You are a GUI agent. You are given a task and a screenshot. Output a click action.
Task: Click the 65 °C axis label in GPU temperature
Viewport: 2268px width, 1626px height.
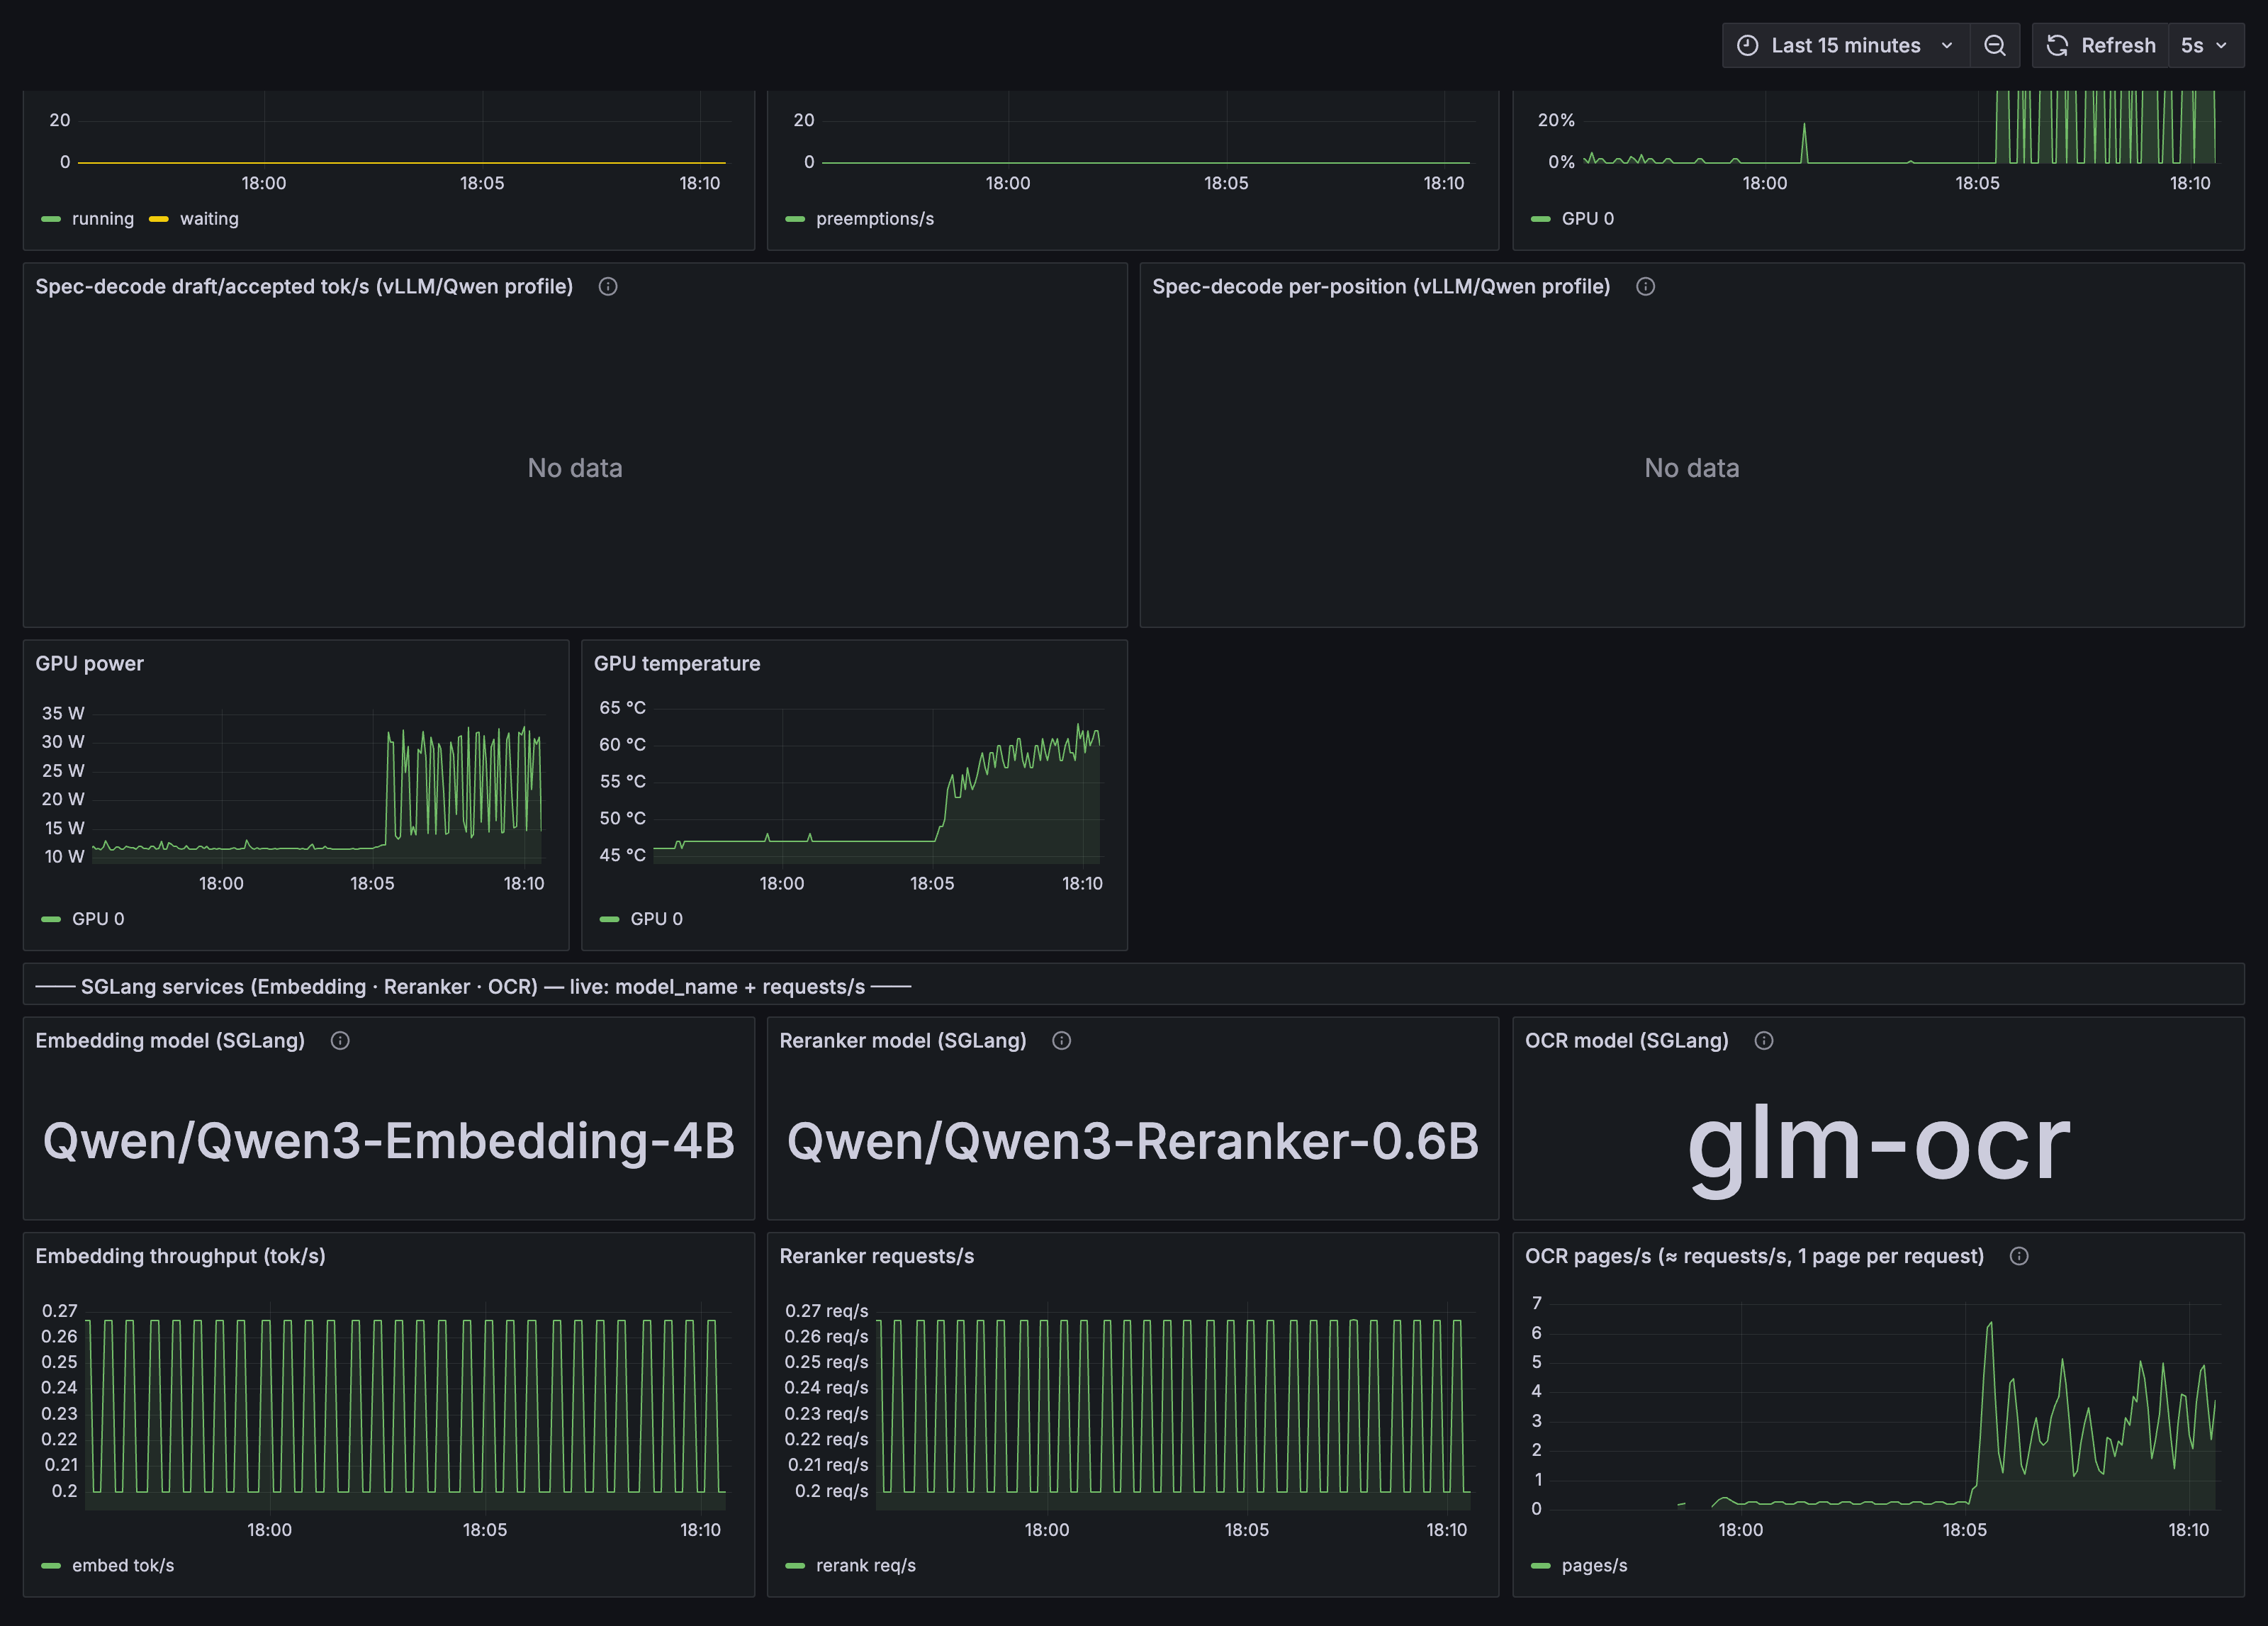(x=622, y=708)
